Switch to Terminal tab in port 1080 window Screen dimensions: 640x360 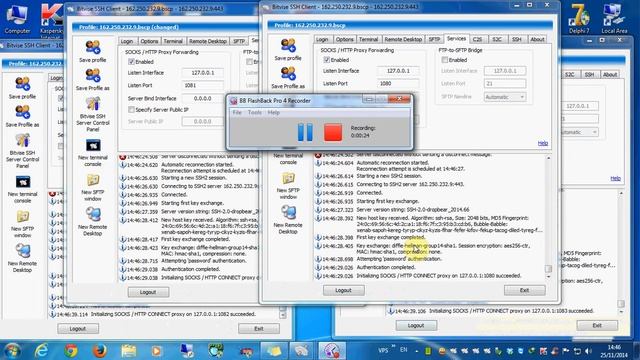tap(368, 39)
